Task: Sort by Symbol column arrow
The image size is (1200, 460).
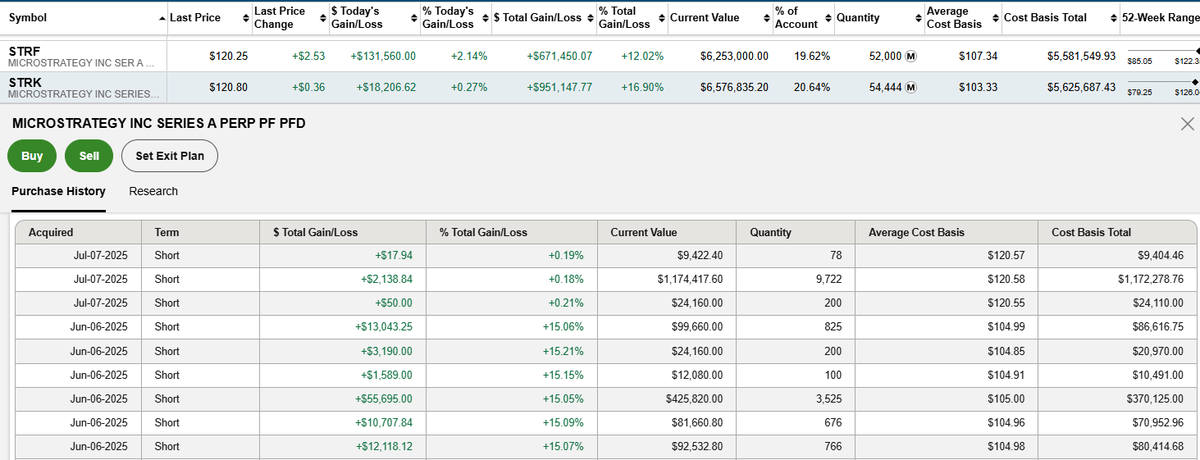Action: click(x=163, y=18)
